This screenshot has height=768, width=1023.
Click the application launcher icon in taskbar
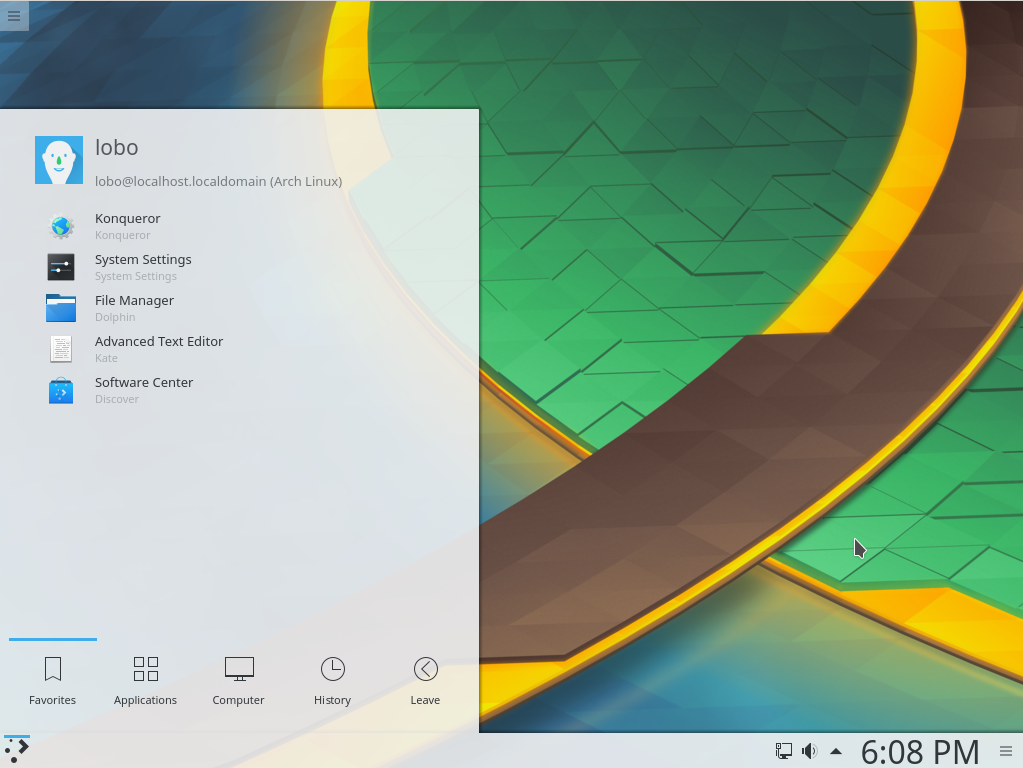point(16,750)
